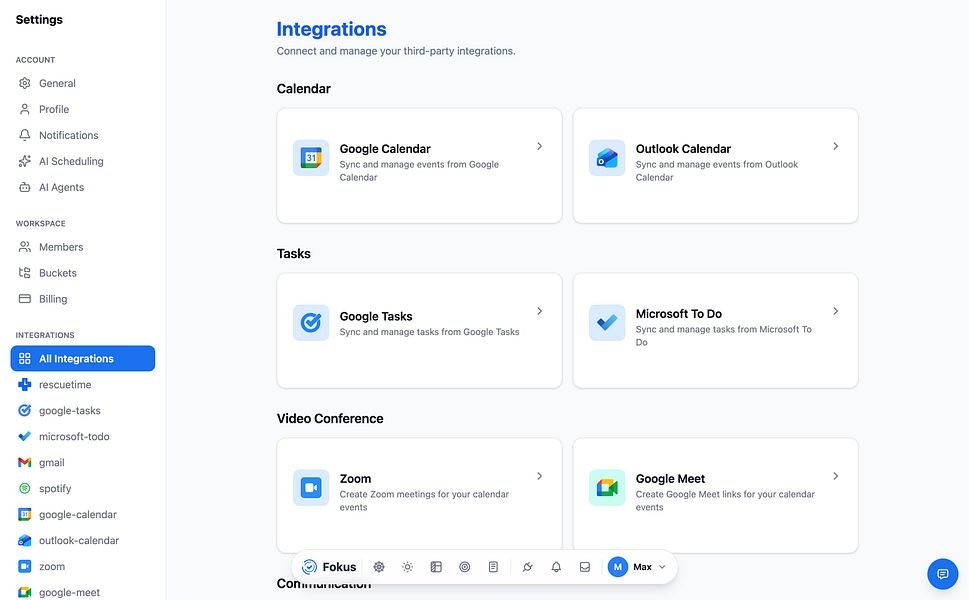Toggle the brightness icon in bottom toolbar
Screen dimensions: 969x600
point(407,566)
